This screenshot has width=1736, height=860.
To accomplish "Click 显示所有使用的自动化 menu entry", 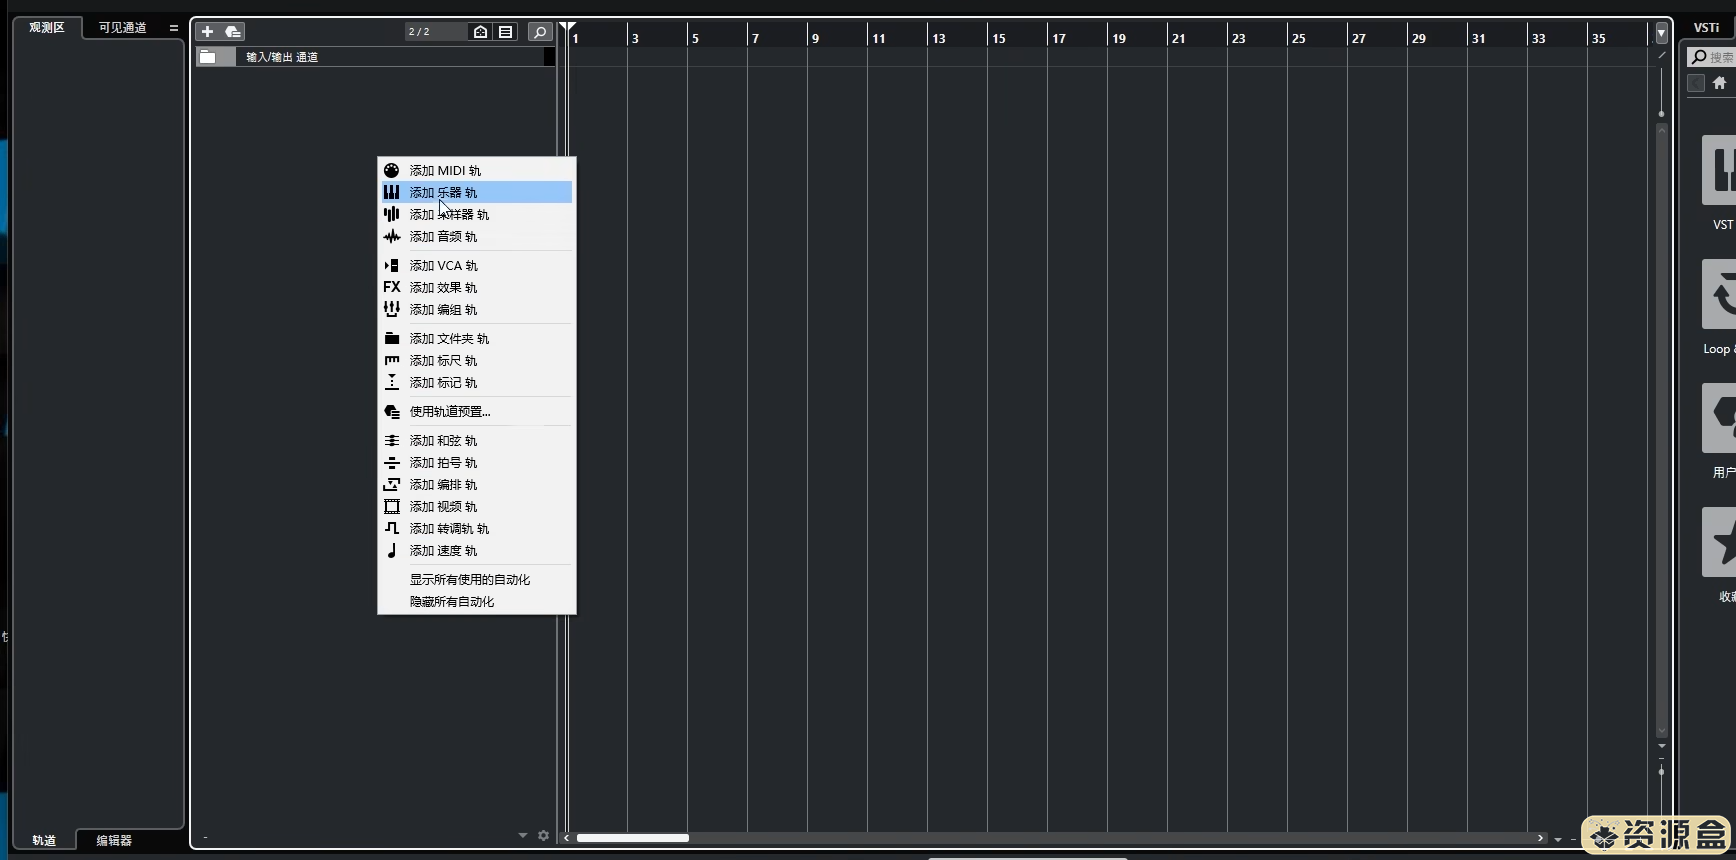I will tap(476, 580).
